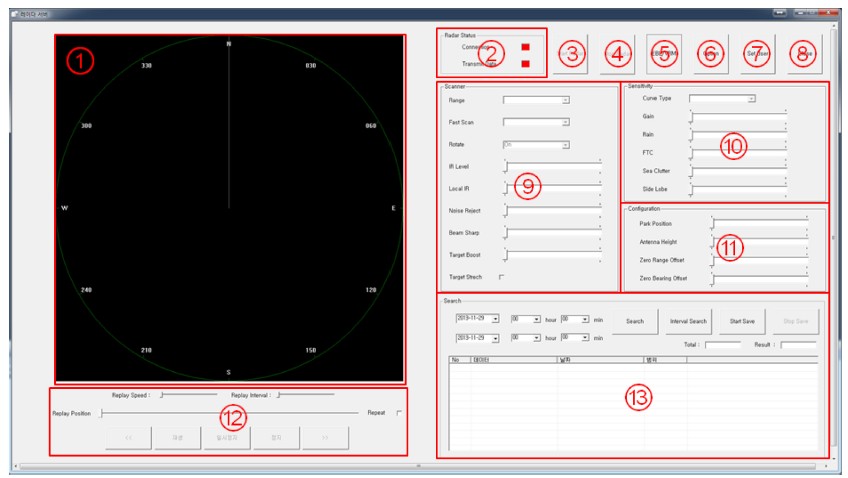
Task: Click the Antenna Height slider
Action: [760, 242]
